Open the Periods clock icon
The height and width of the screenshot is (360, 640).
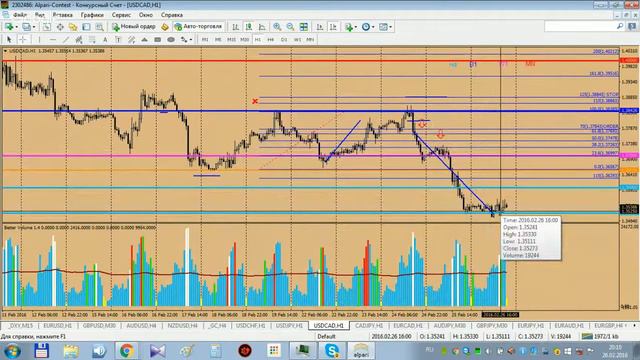(x=366, y=27)
